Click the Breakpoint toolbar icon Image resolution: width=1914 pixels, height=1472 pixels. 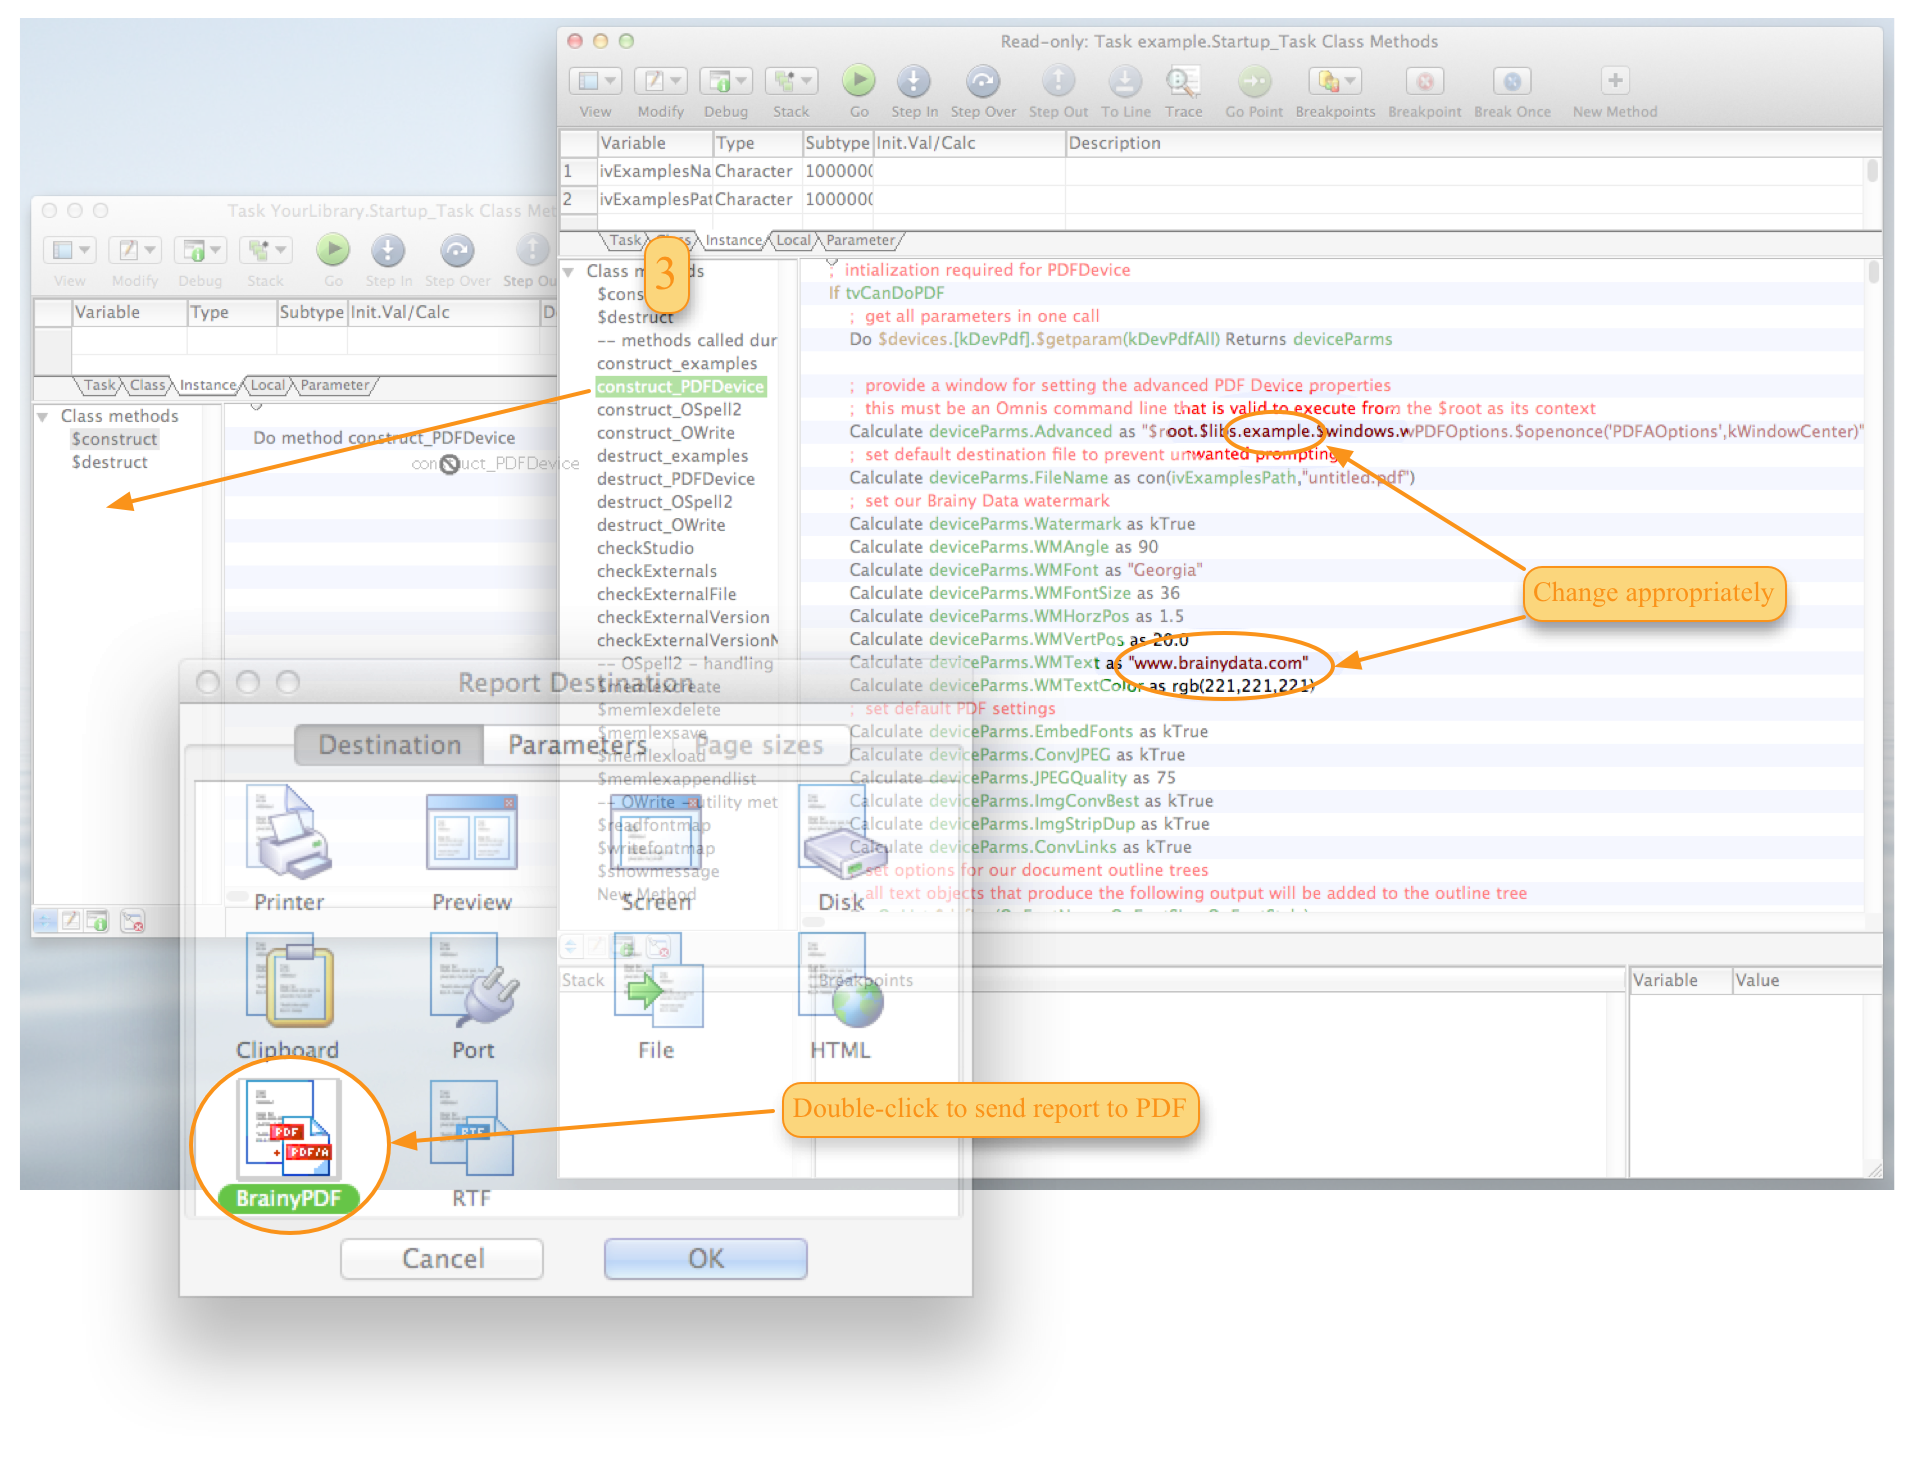point(1424,81)
